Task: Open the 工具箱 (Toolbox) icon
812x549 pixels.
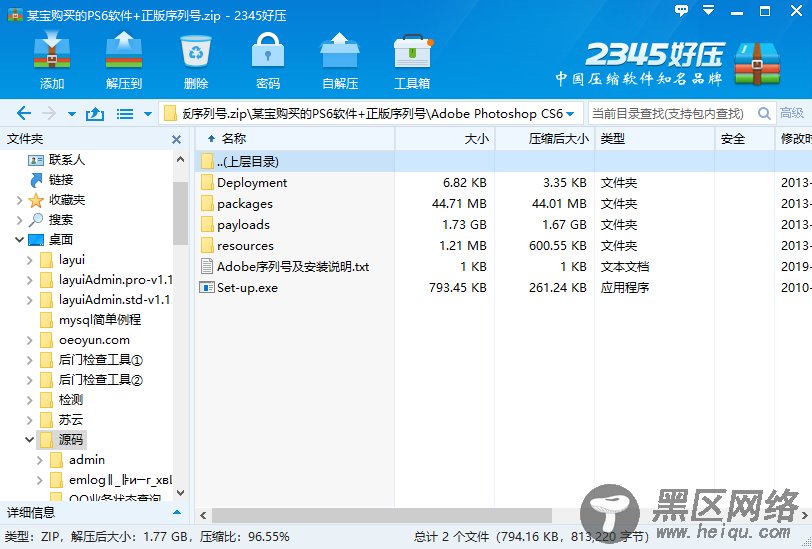Action: click(x=413, y=51)
